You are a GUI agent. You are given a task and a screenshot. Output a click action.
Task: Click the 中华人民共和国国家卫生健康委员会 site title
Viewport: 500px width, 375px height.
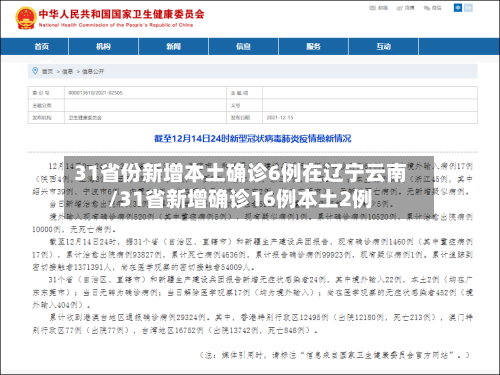[121, 14]
